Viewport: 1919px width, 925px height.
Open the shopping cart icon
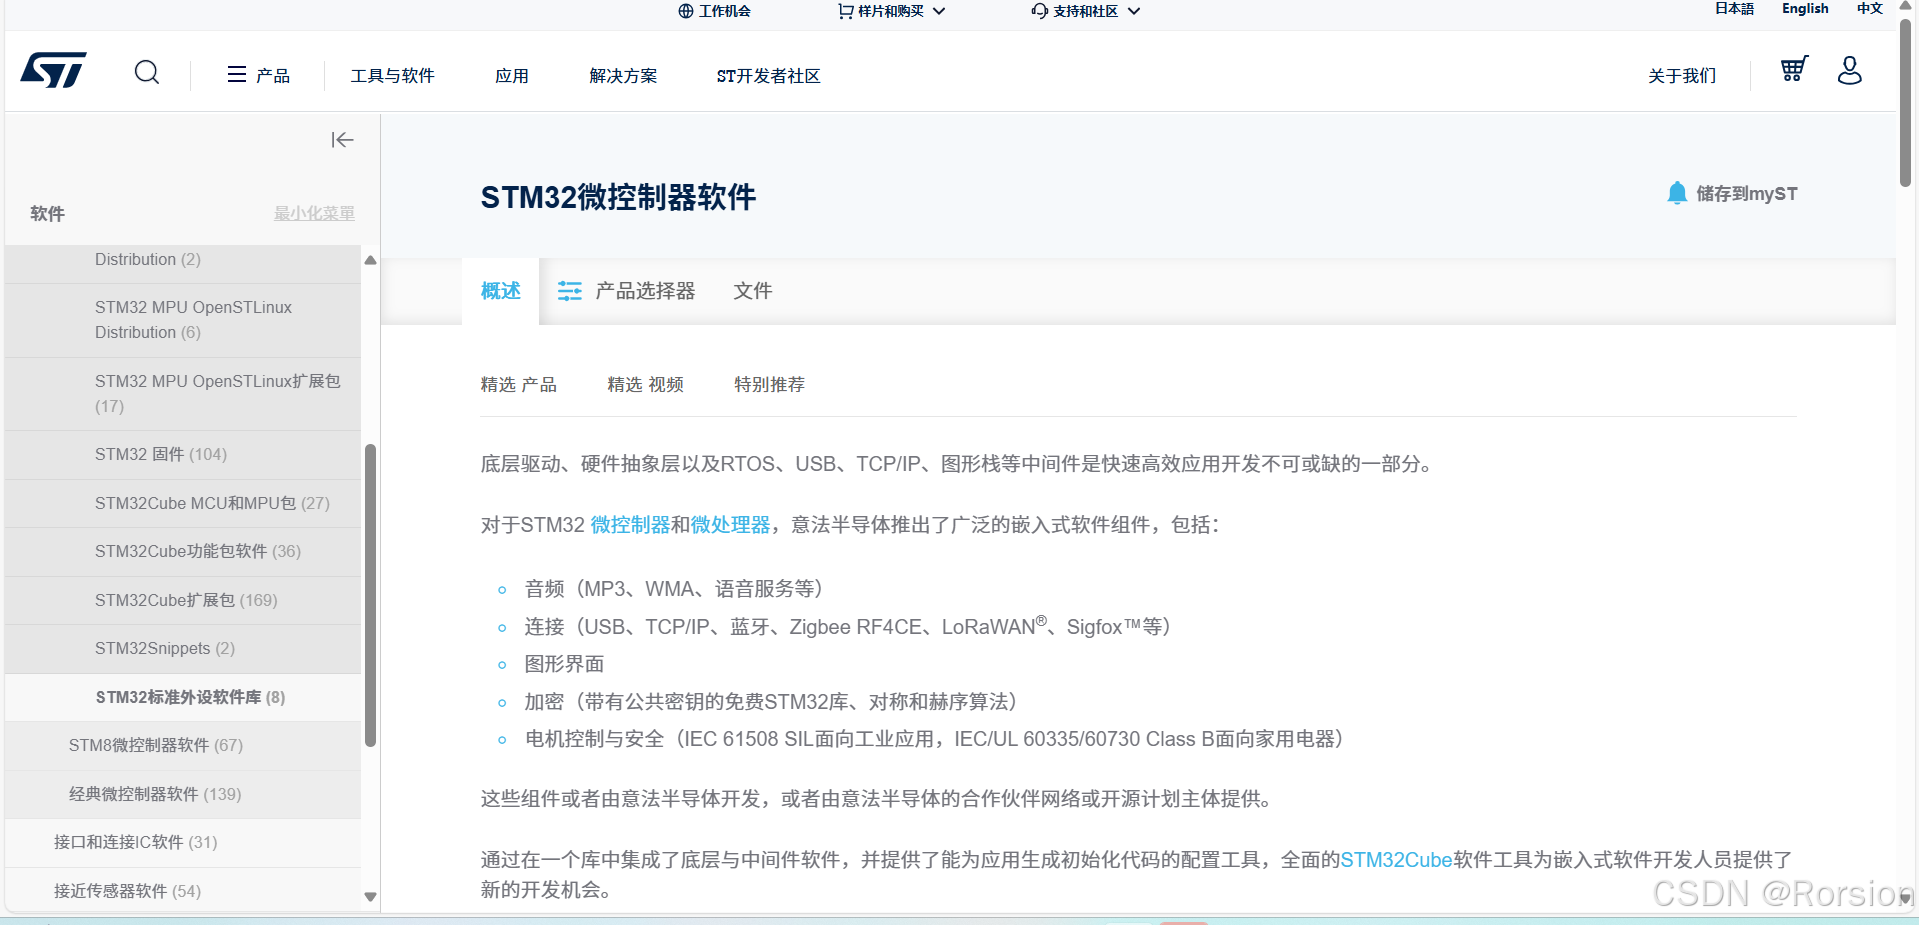(x=1794, y=69)
